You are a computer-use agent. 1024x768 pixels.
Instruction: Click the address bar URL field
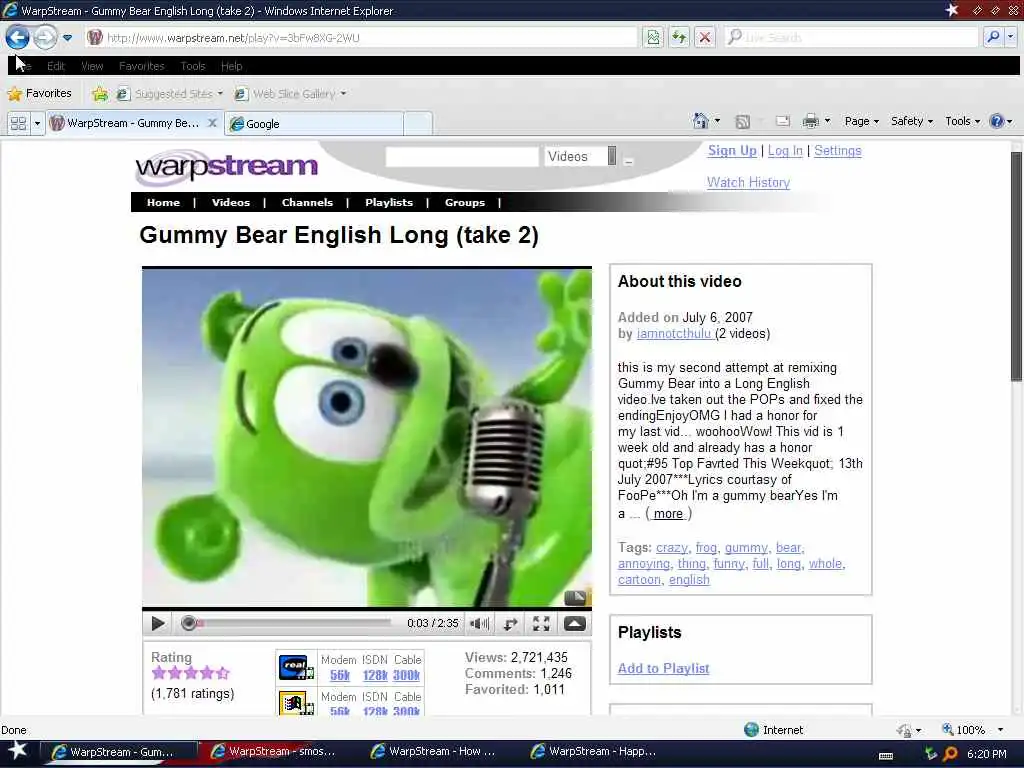pos(362,37)
